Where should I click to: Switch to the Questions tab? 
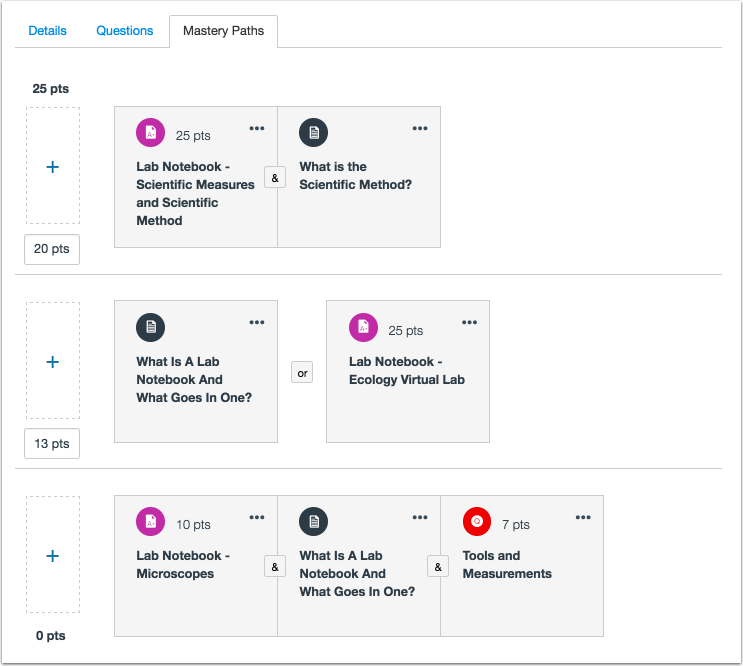tap(125, 31)
